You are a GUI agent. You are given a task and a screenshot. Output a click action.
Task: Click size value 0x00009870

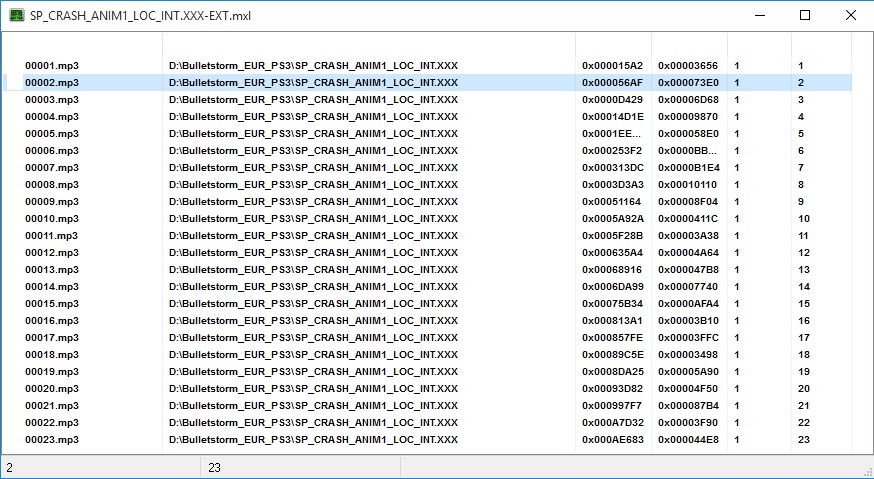(x=688, y=117)
